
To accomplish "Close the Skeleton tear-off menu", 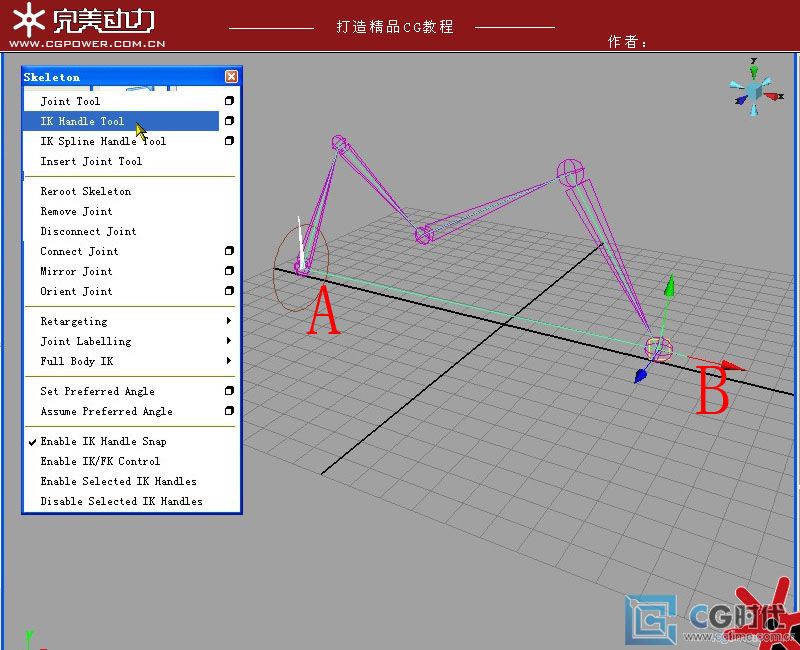I will pos(231,77).
